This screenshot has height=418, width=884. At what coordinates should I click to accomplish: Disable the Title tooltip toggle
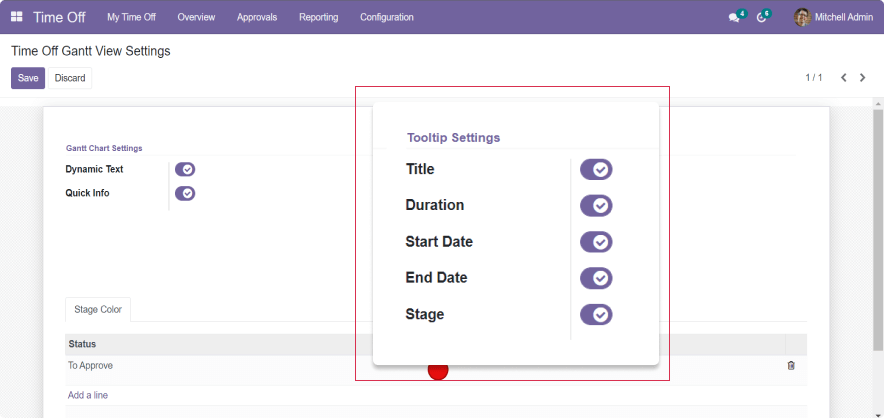pyautogui.click(x=596, y=170)
